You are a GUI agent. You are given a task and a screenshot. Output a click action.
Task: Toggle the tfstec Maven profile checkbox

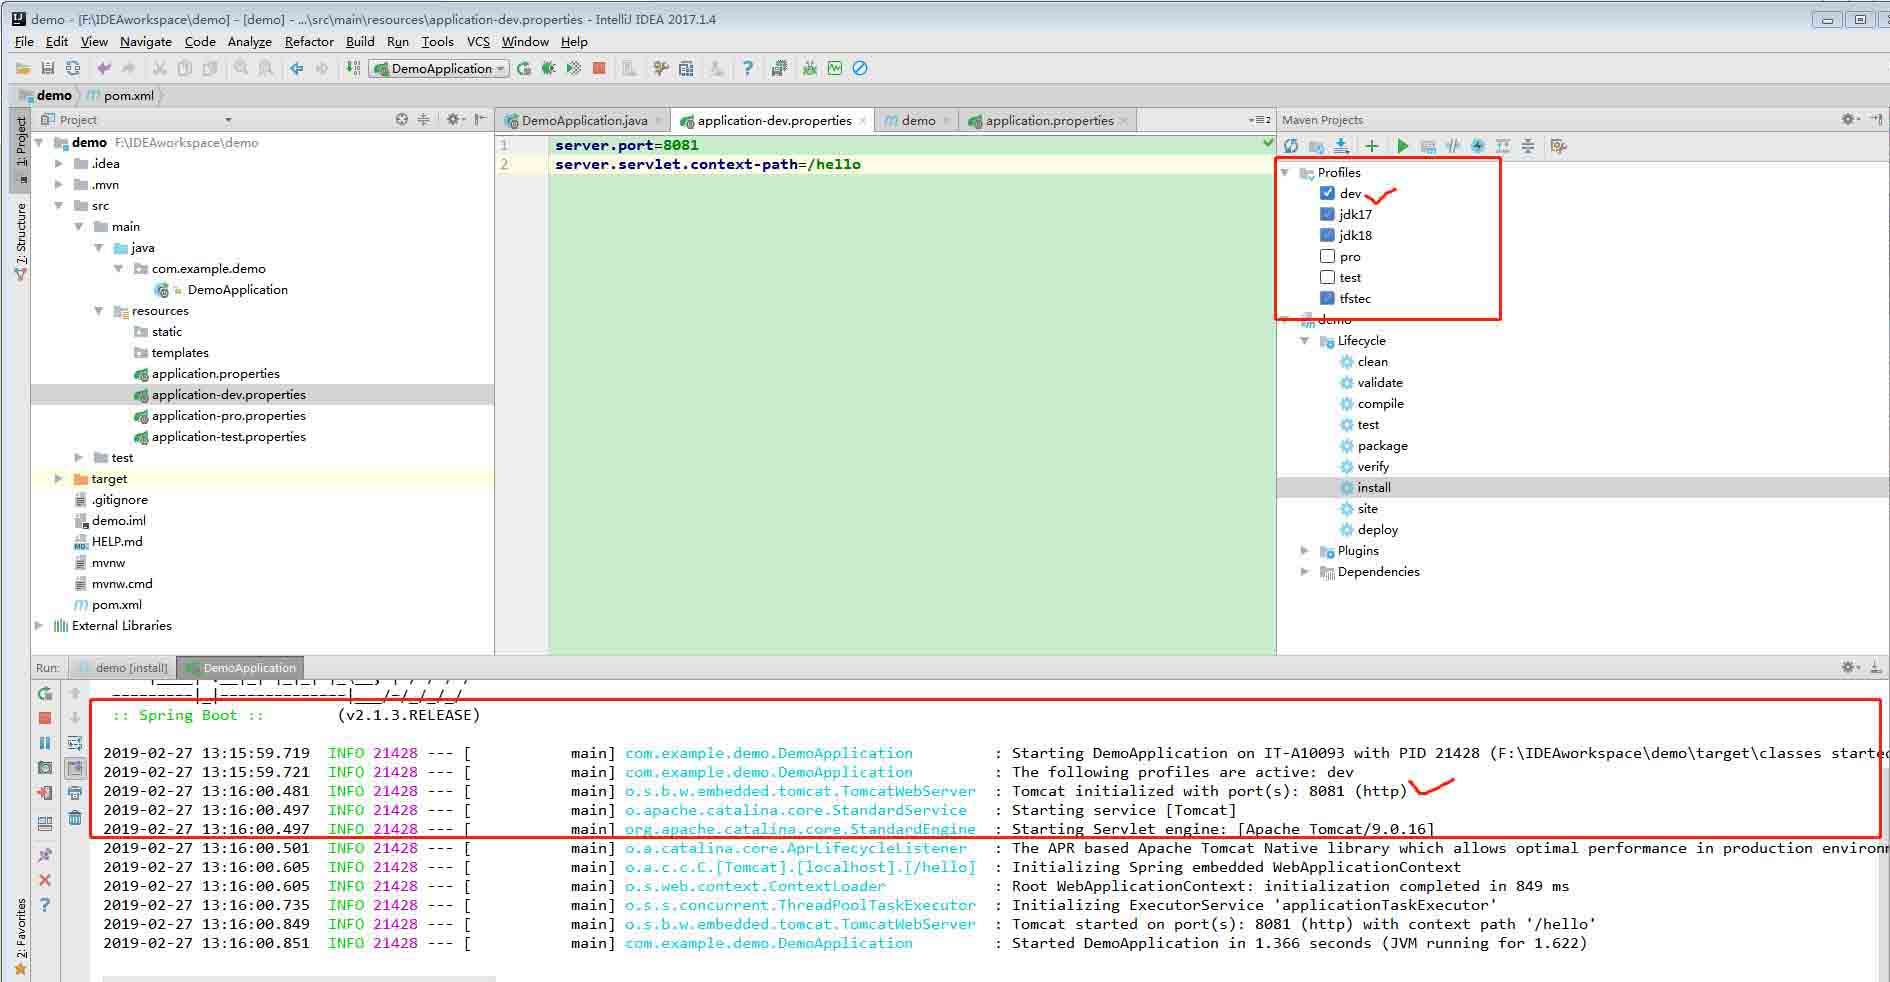point(1327,298)
